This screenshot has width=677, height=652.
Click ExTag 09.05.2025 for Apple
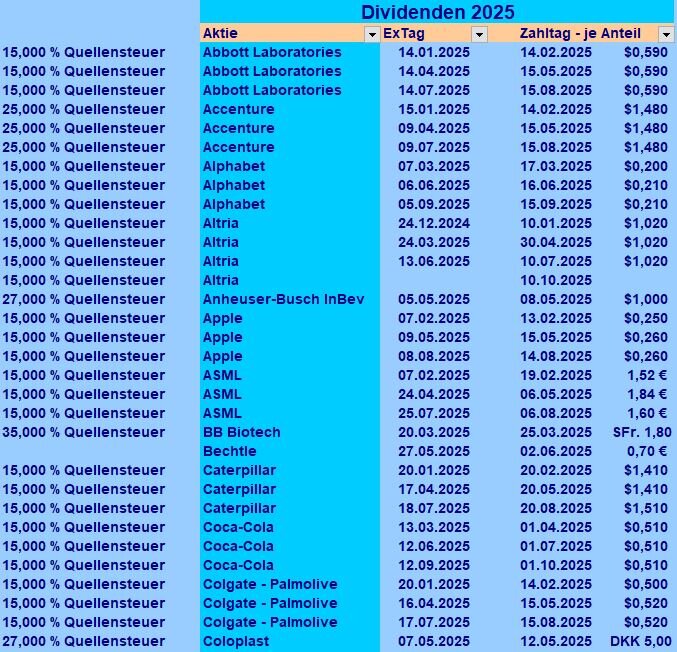(434, 337)
